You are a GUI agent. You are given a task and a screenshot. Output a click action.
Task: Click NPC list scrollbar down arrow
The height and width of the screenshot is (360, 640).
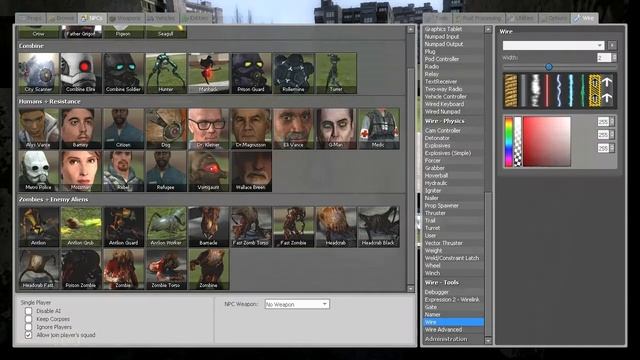[x=411, y=289]
